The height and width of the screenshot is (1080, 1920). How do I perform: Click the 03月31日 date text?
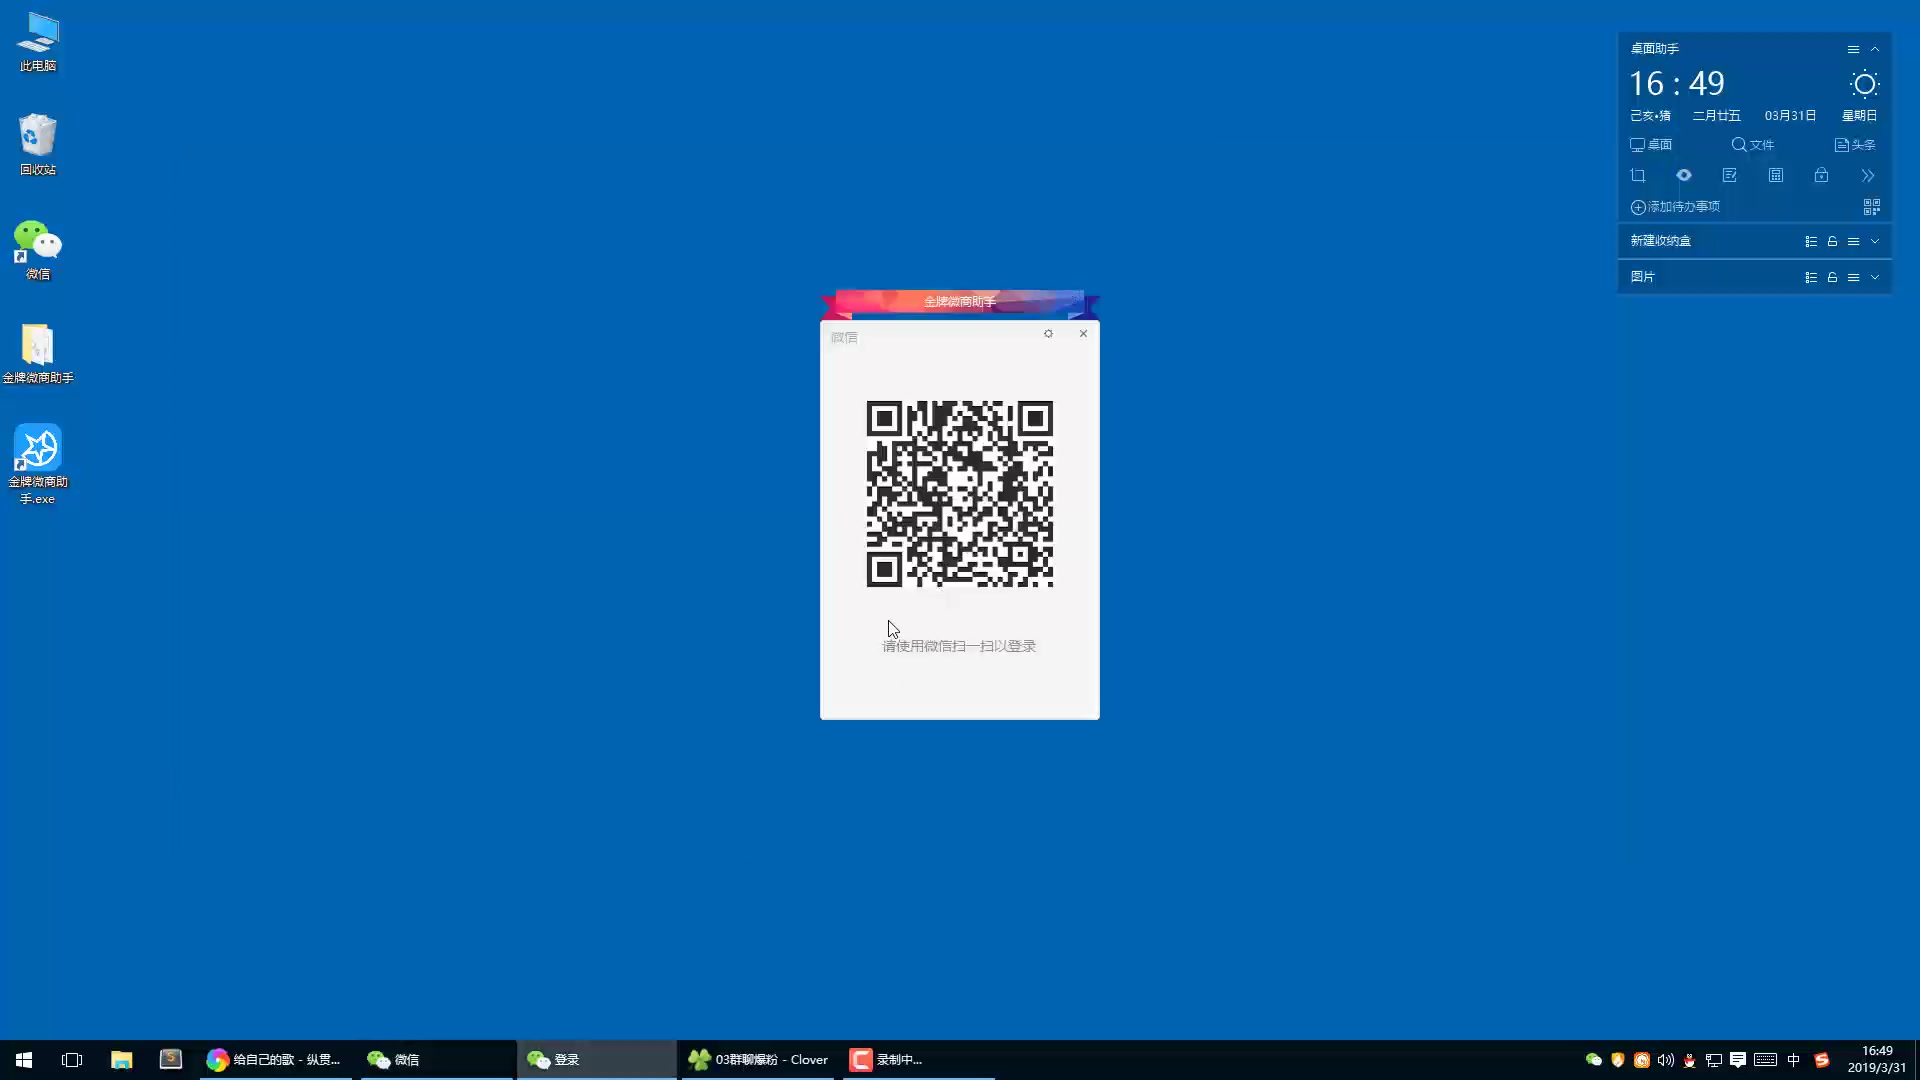point(1790,116)
